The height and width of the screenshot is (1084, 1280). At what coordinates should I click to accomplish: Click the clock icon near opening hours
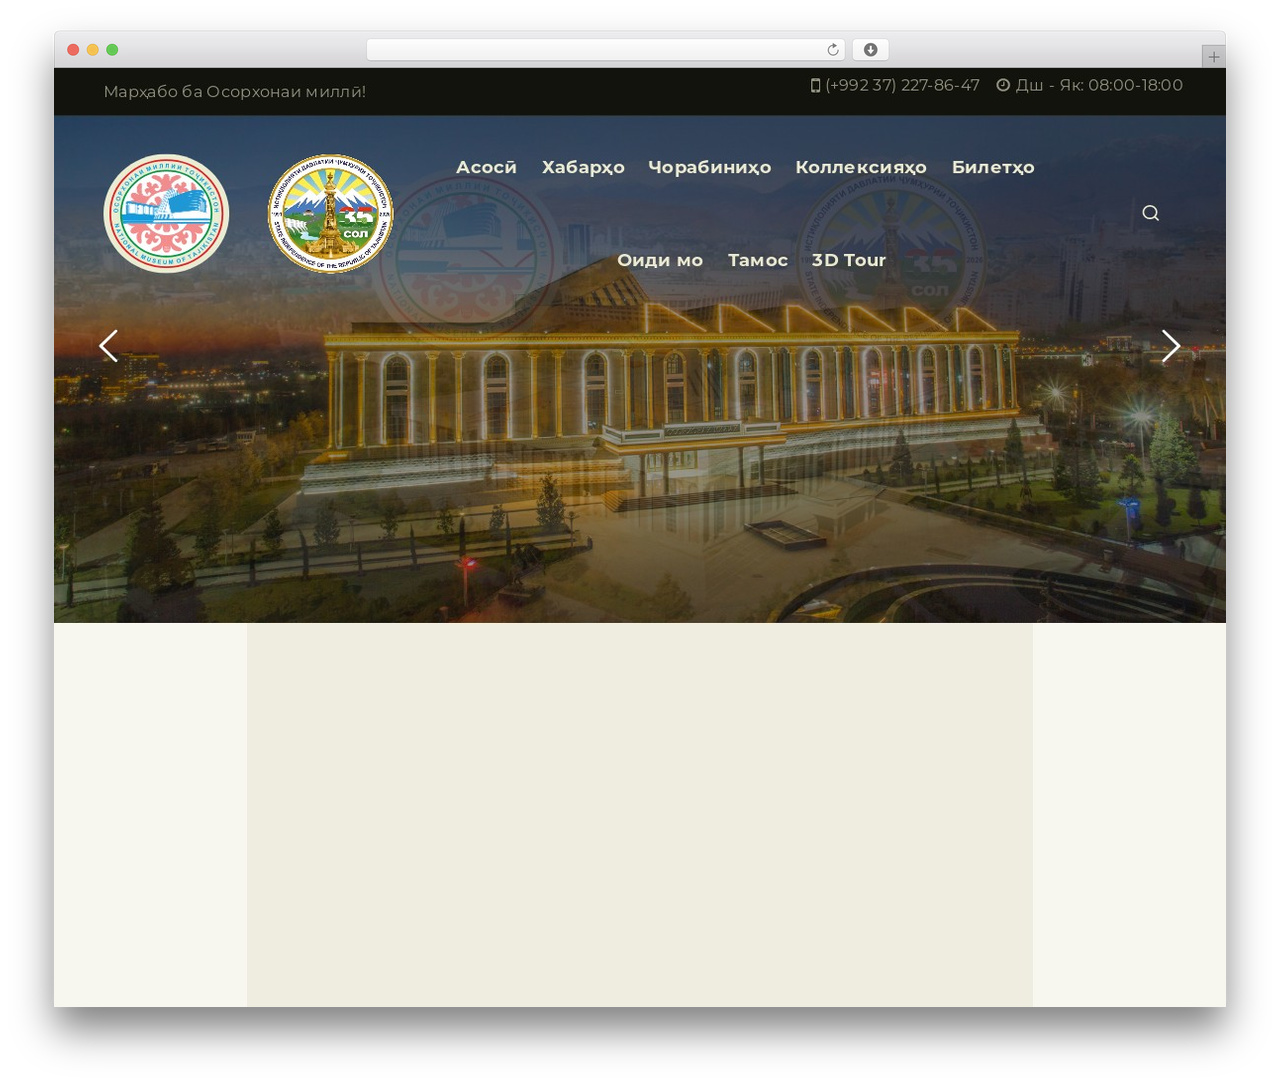1003,85
